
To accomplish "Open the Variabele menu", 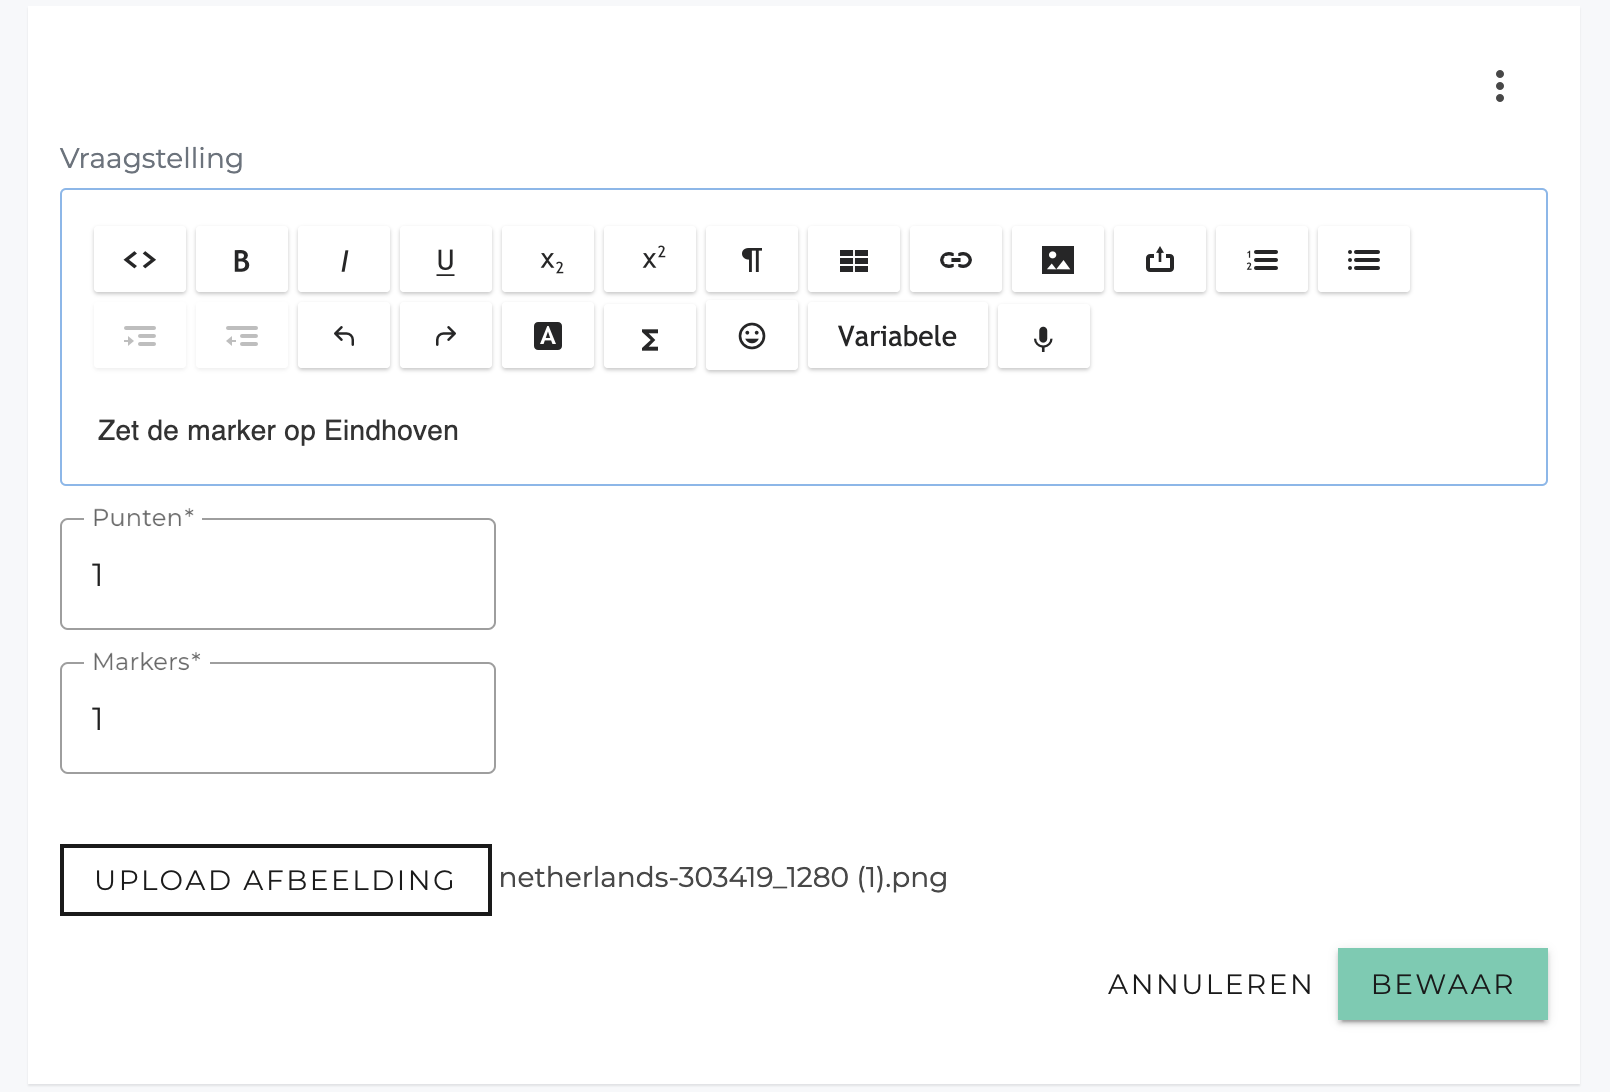I will (898, 336).
